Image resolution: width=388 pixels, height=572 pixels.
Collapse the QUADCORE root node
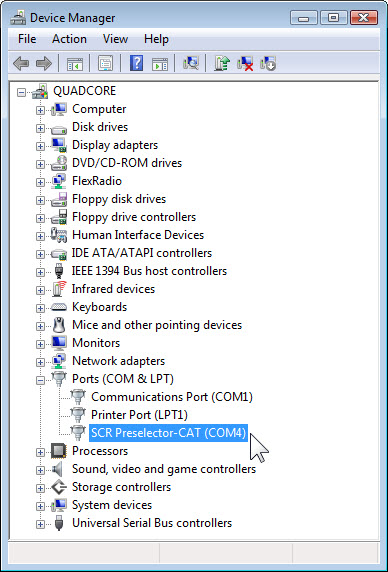tap(22, 92)
